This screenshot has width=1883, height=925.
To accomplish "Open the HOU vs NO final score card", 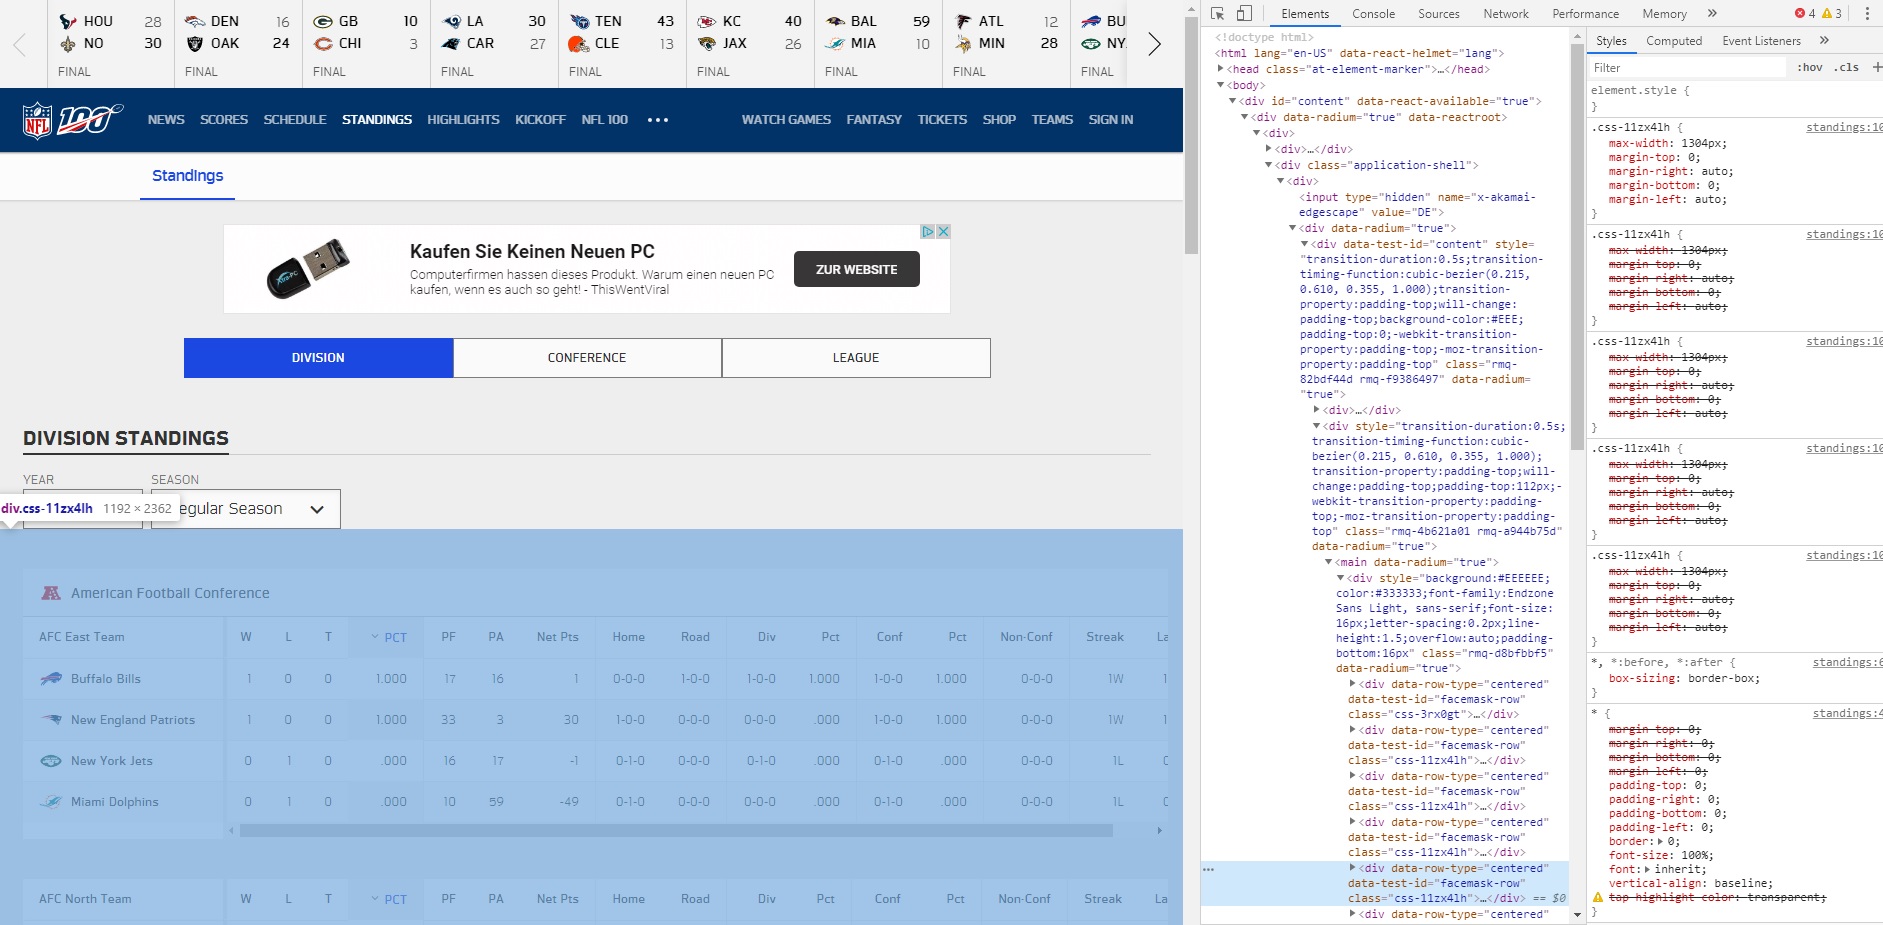I will point(111,44).
